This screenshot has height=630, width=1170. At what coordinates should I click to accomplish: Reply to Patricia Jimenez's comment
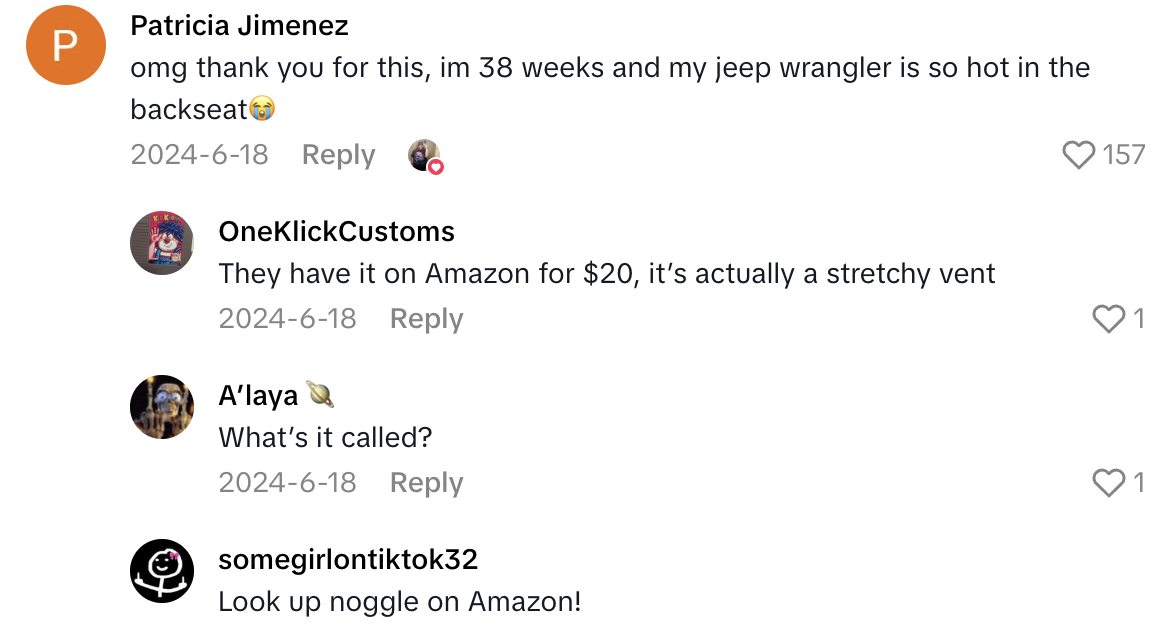click(x=338, y=155)
